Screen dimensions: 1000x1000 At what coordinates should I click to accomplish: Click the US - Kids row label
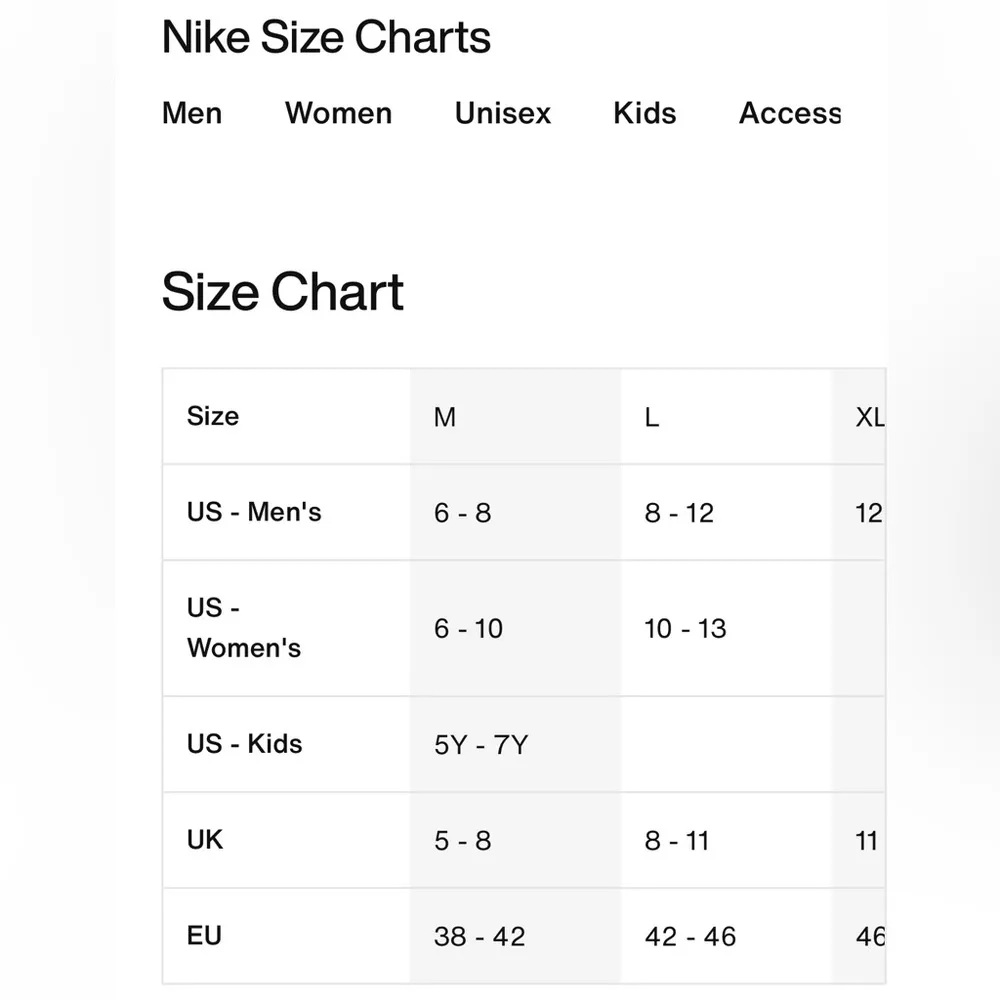[x=243, y=744]
